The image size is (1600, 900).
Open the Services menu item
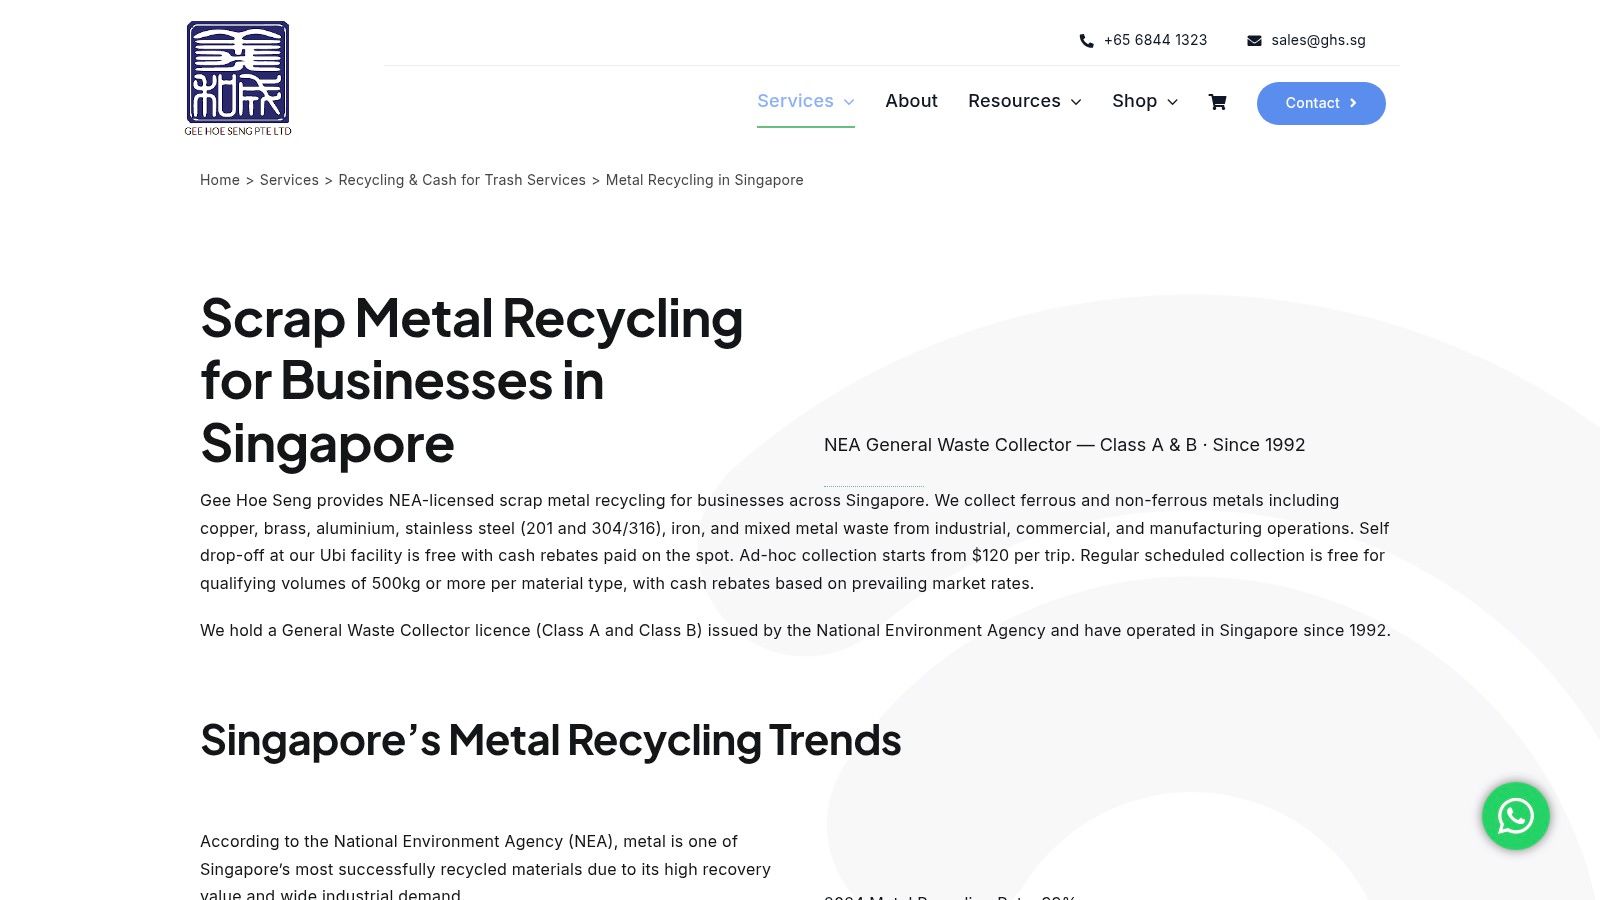pyautogui.click(x=795, y=101)
